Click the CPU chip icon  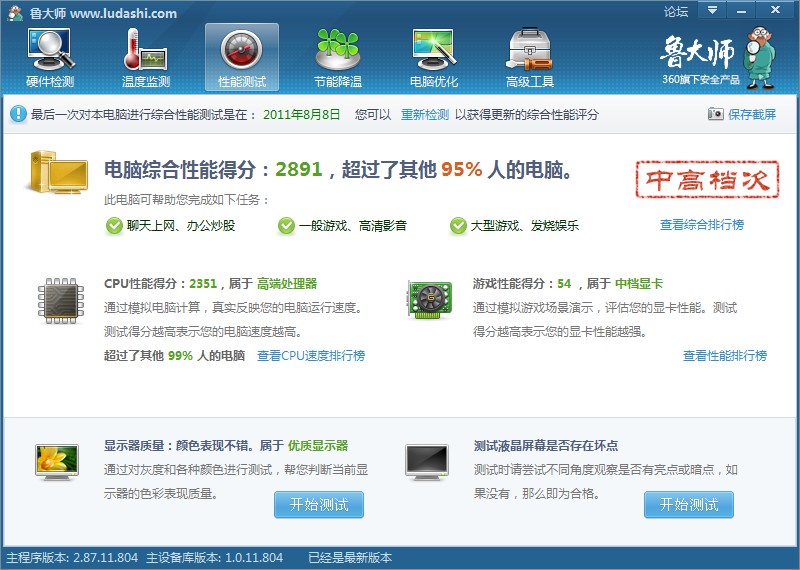coord(61,301)
